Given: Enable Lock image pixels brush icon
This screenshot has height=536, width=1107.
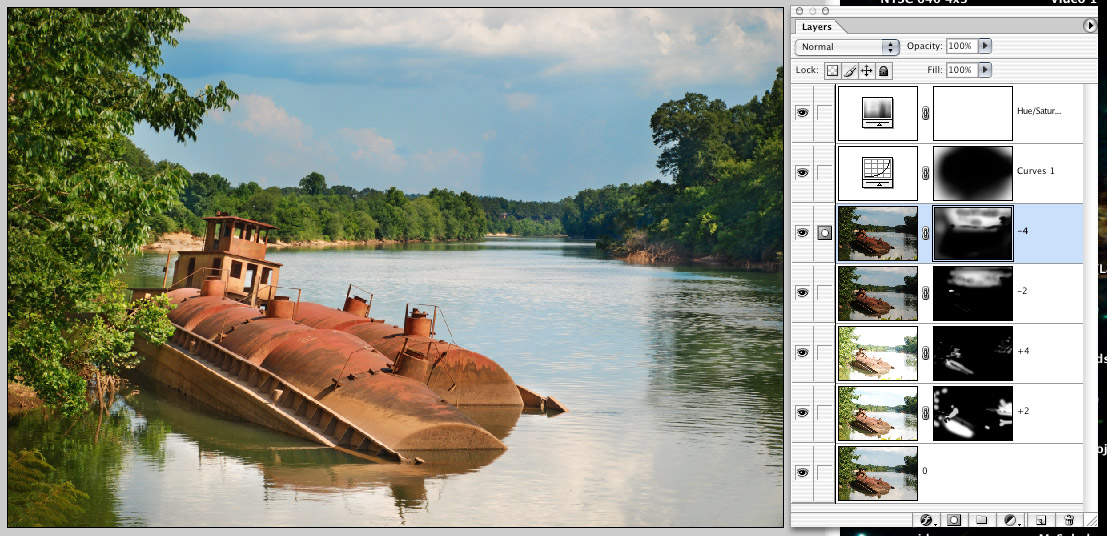Looking at the screenshot, I should [850, 71].
